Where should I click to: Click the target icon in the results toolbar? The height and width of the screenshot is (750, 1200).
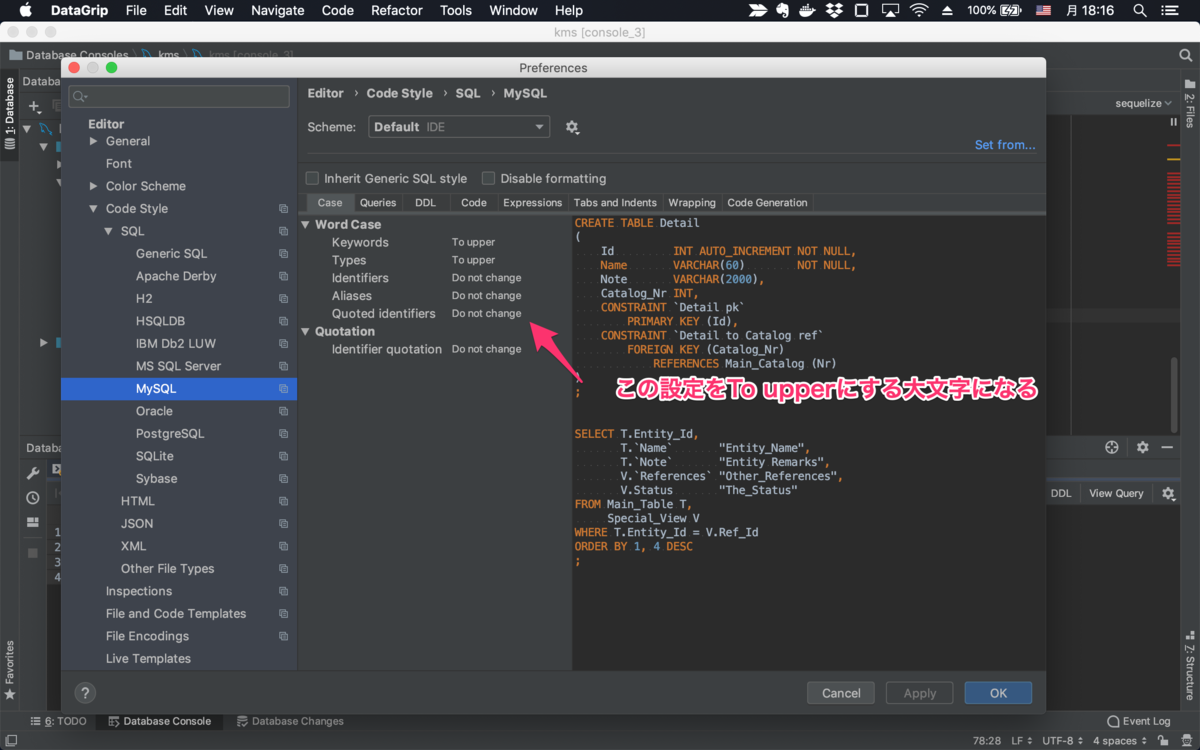(1111, 448)
